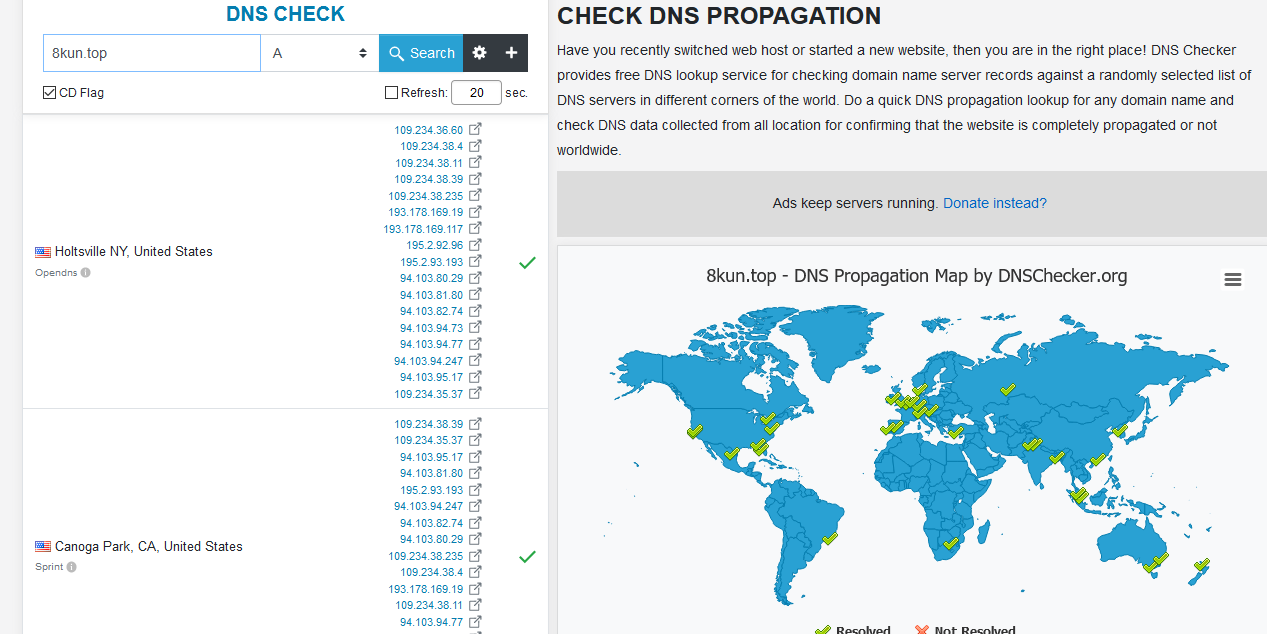The image size is (1267, 634).
Task: Click the green check mark for Holtsville NY
Action: click(x=527, y=262)
